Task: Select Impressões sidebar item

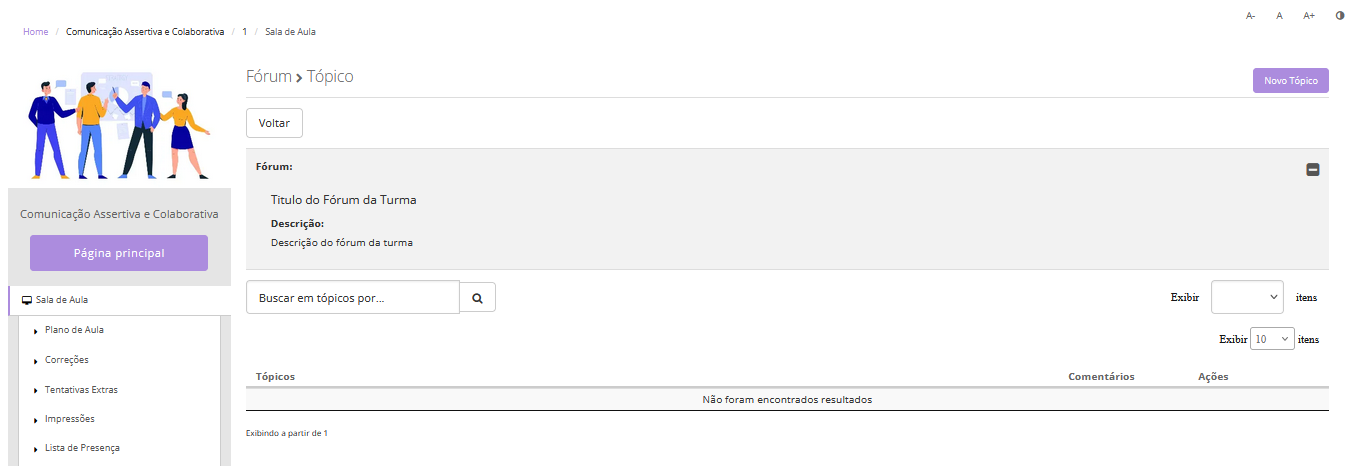Action: tap(70, 419)
